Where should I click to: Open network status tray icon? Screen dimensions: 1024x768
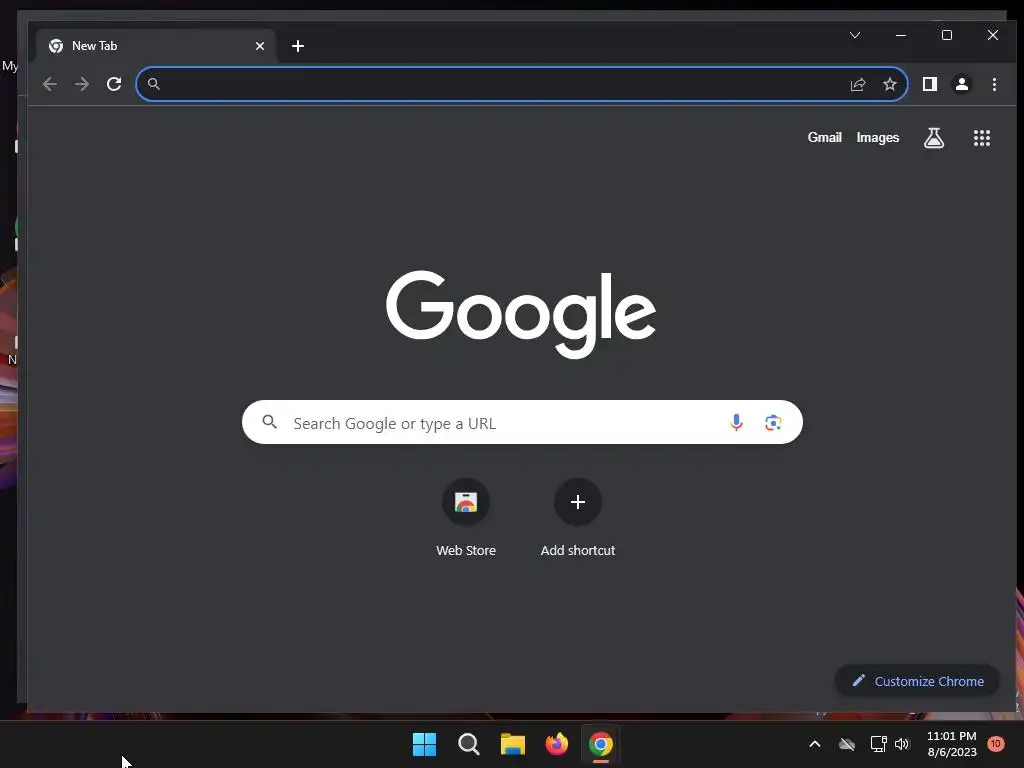[878, 744]
